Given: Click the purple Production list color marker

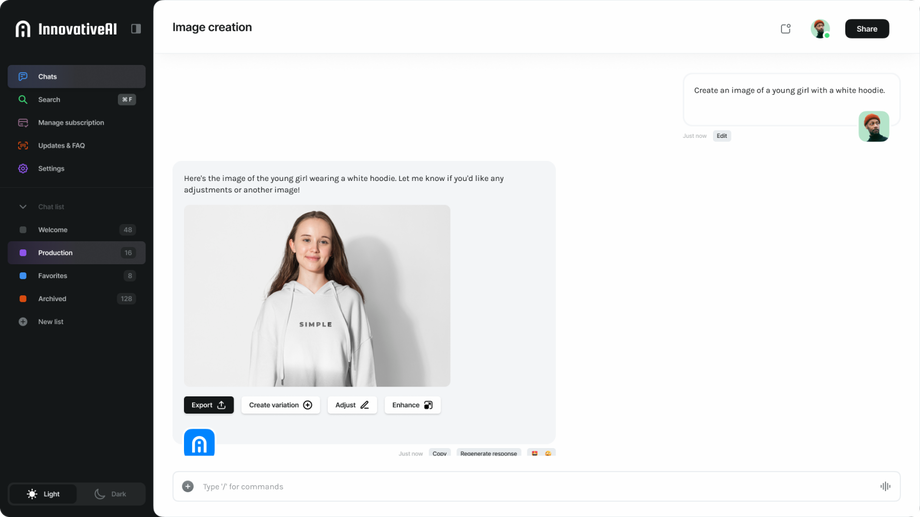Looking at the screenshot, I should [x=23, y=253].
